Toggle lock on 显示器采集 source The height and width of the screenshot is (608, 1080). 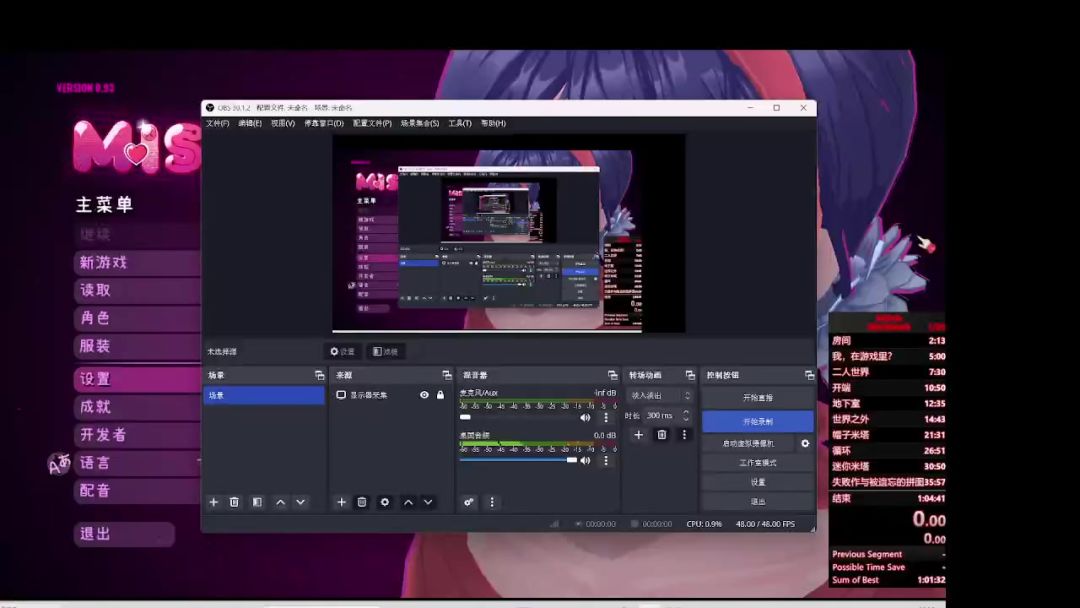pos(440,395)
